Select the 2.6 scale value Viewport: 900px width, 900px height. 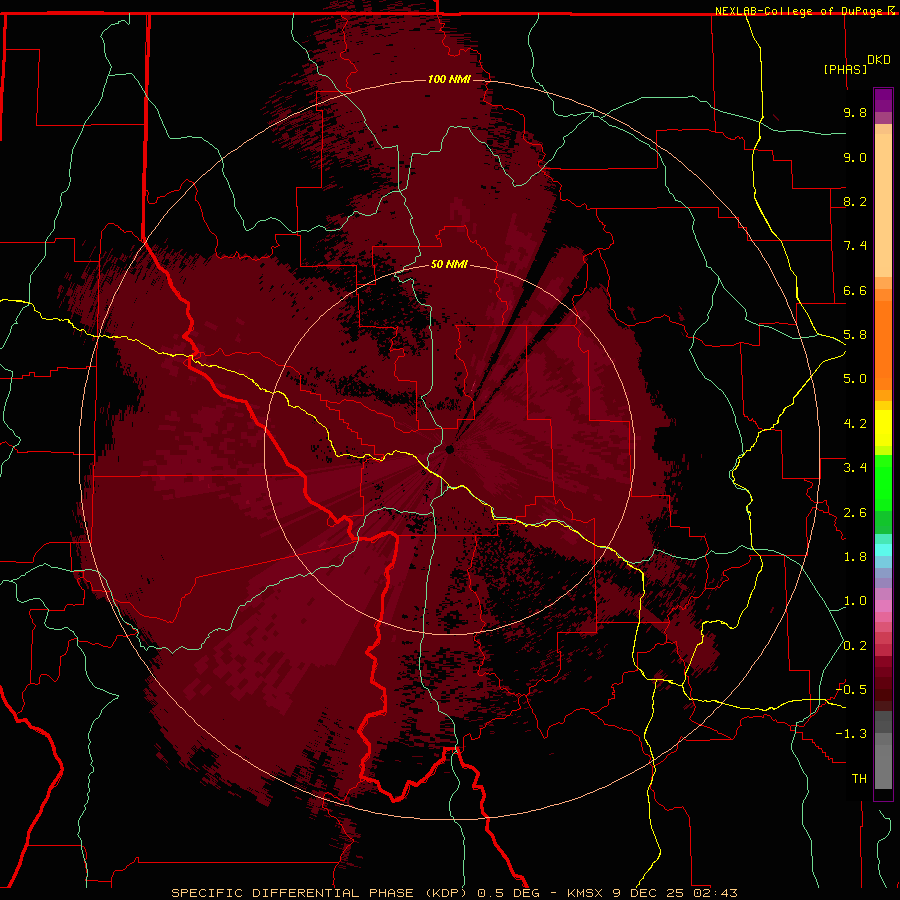tap(855, 513)
